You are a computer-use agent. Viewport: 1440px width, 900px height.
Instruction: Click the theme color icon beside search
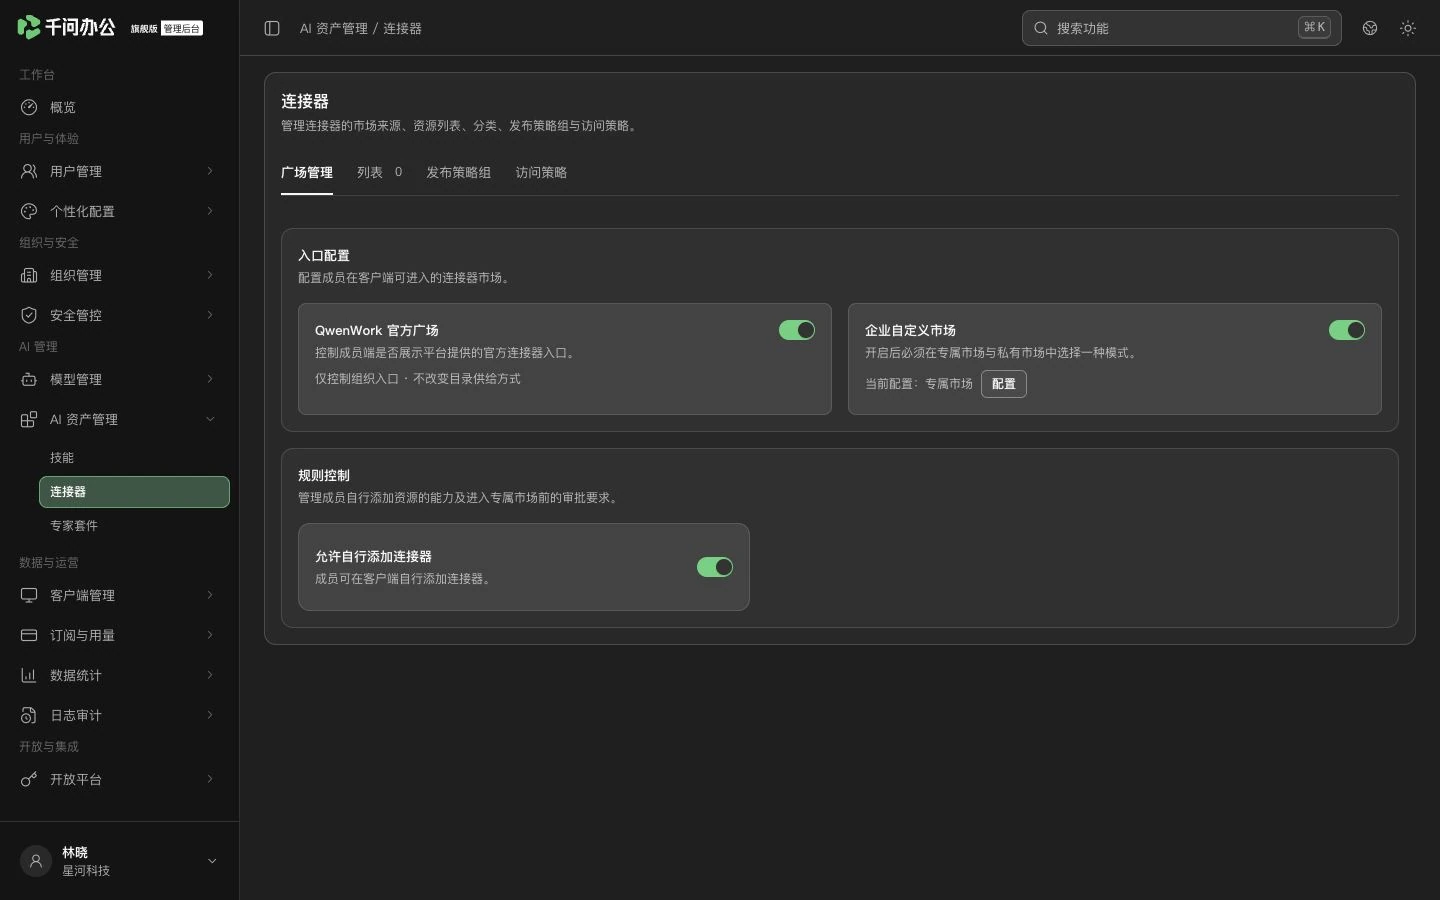[1370, 28]
